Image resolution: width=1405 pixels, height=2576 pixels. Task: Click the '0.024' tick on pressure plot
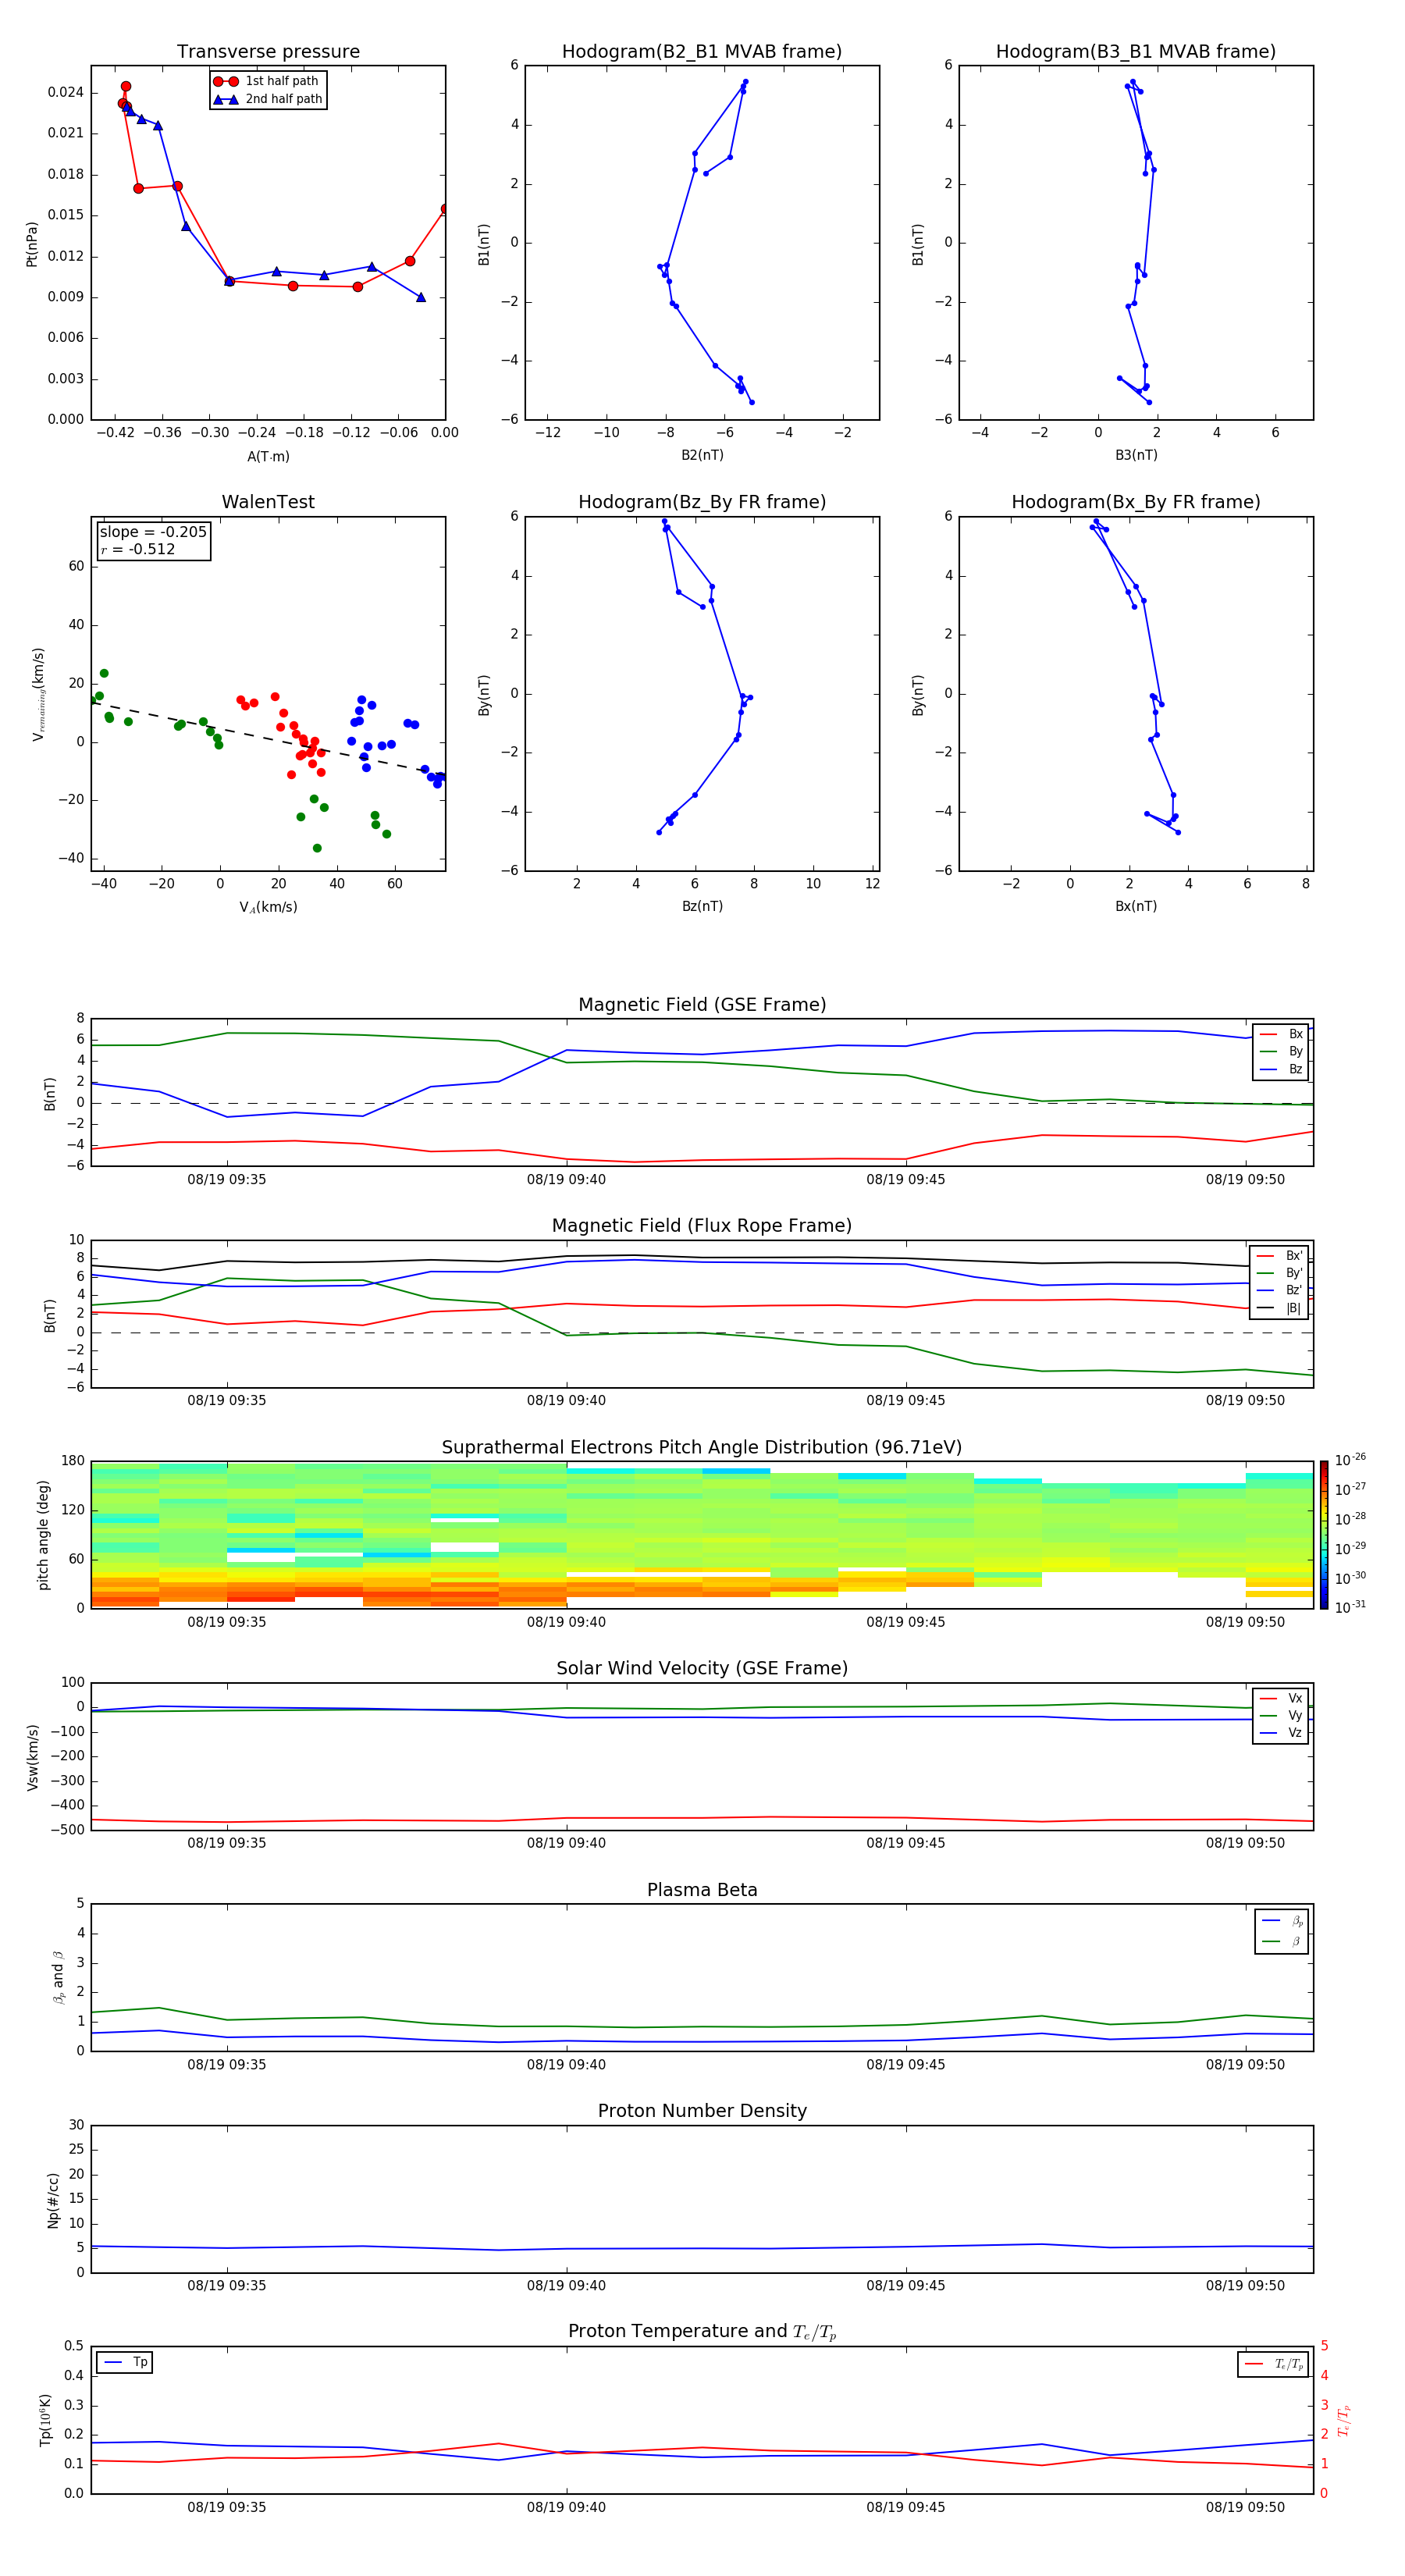65,92
